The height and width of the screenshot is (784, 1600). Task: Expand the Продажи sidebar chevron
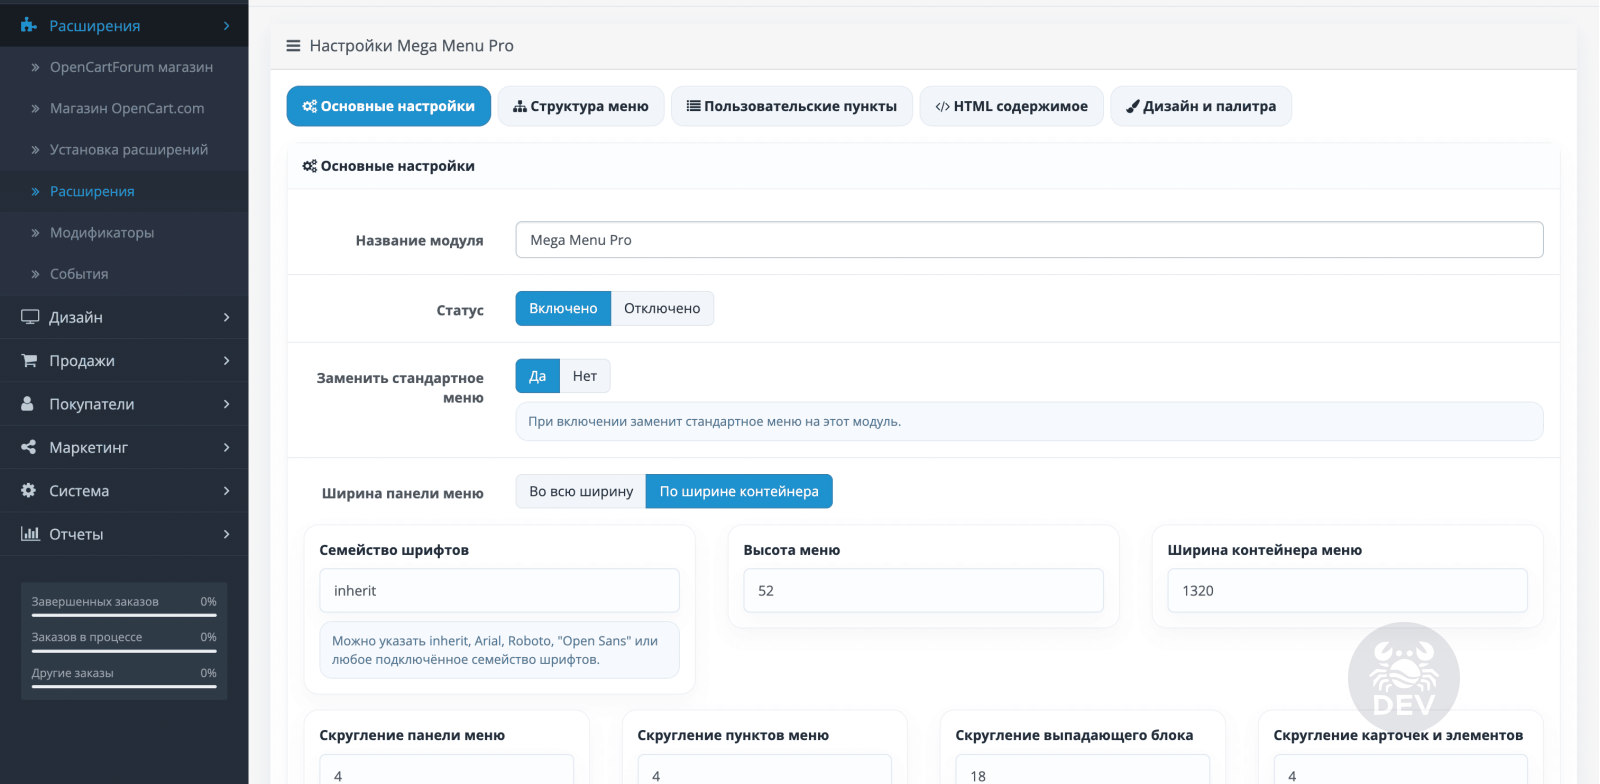pos(227,360)
